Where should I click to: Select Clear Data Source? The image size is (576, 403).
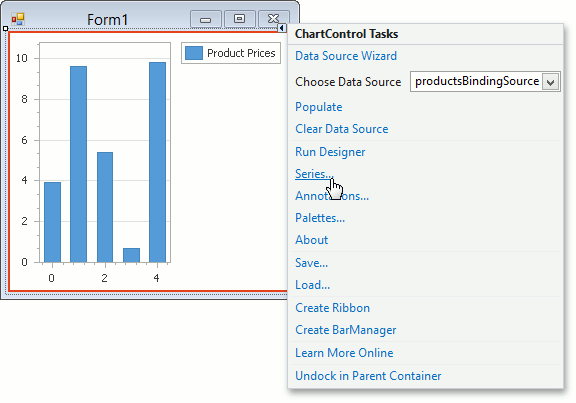point(342,129)
